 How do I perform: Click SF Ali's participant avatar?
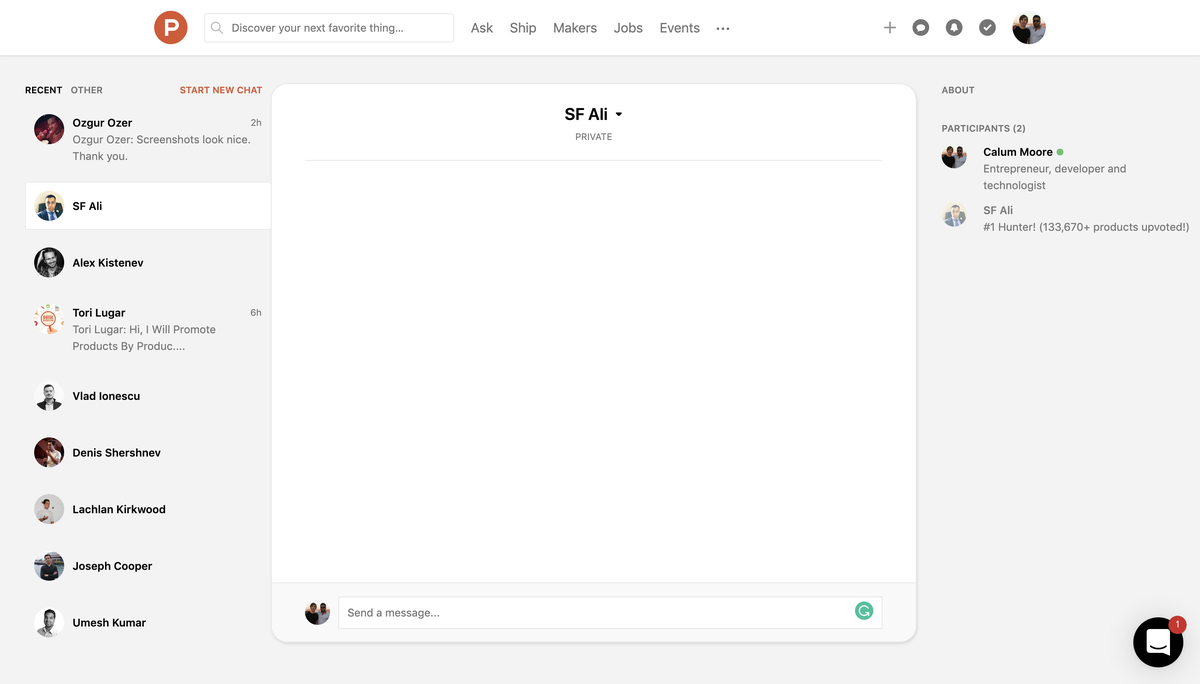[954, 214]
